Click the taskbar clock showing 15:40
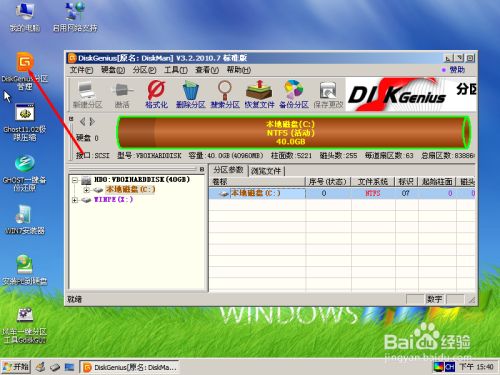Viewport: 500px width, 375px height. (477, 367)
